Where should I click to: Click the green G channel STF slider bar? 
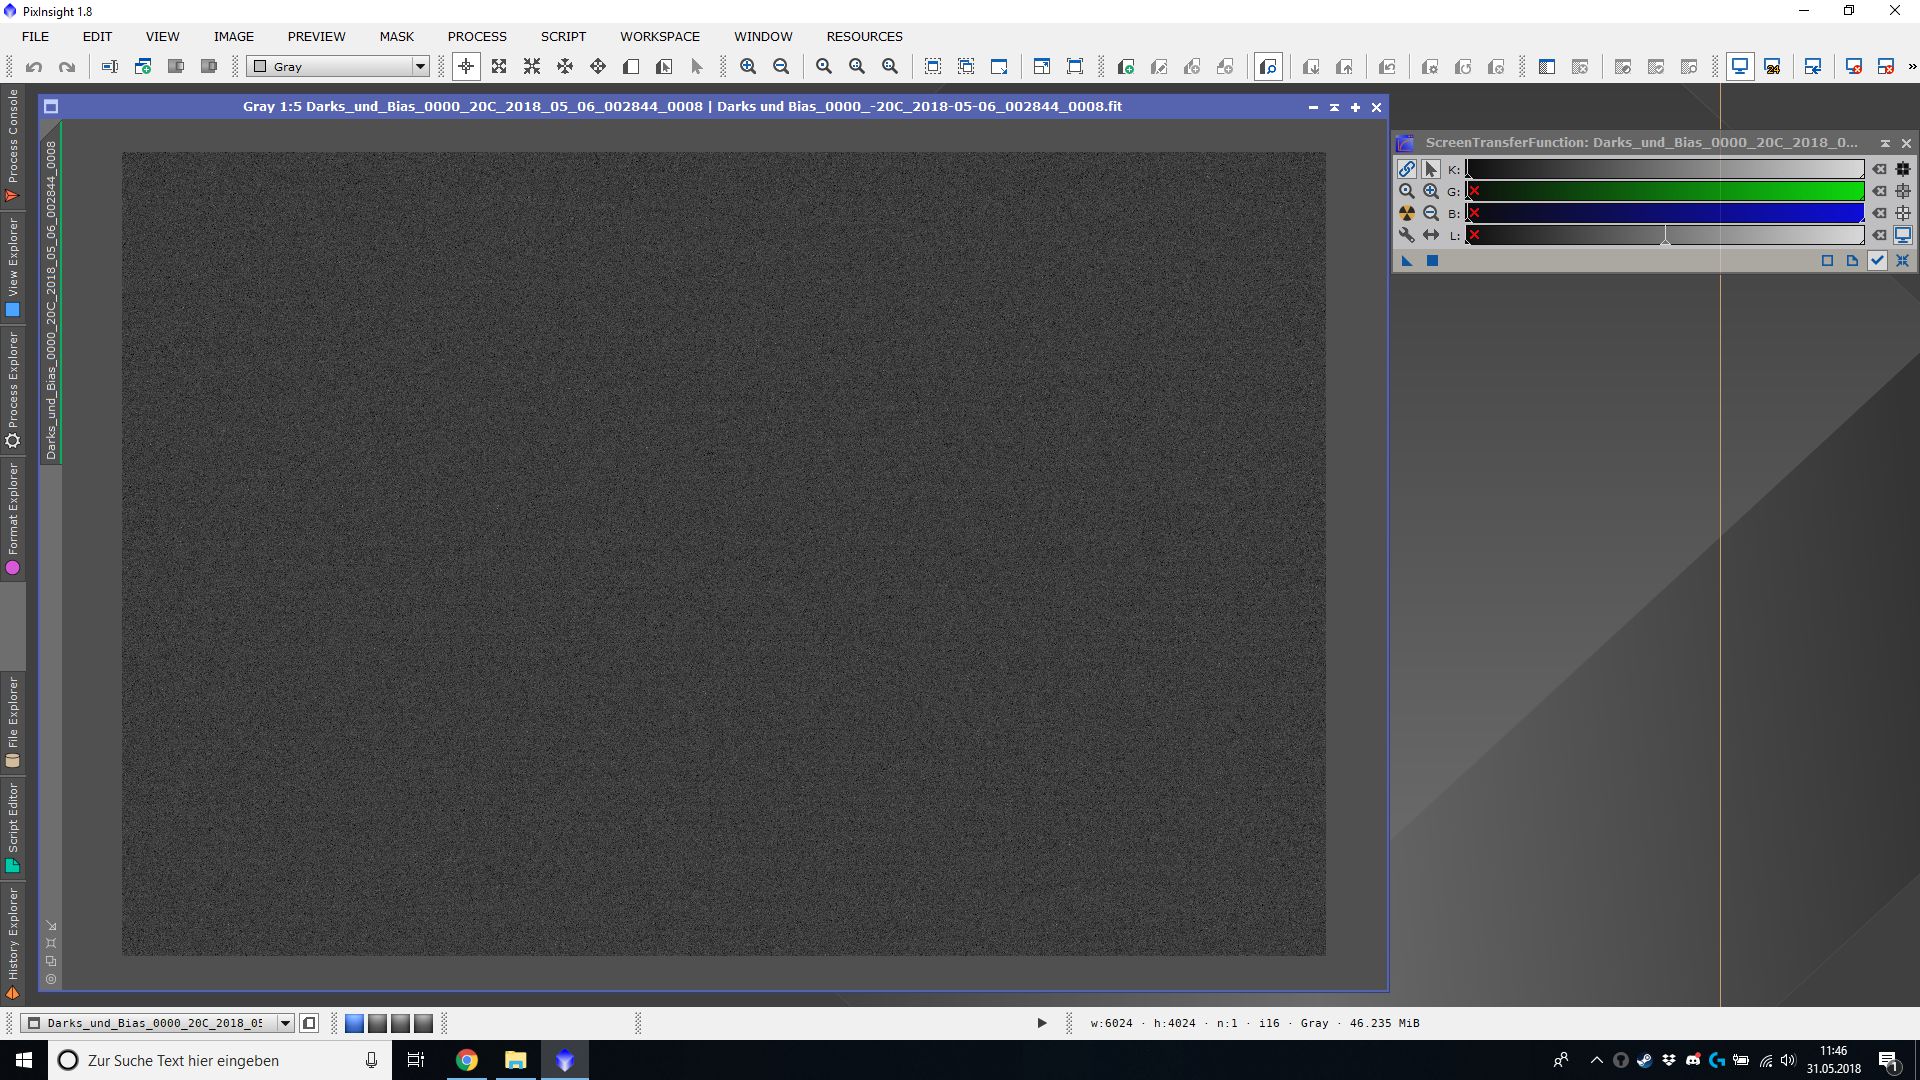tap(1665, 191)
